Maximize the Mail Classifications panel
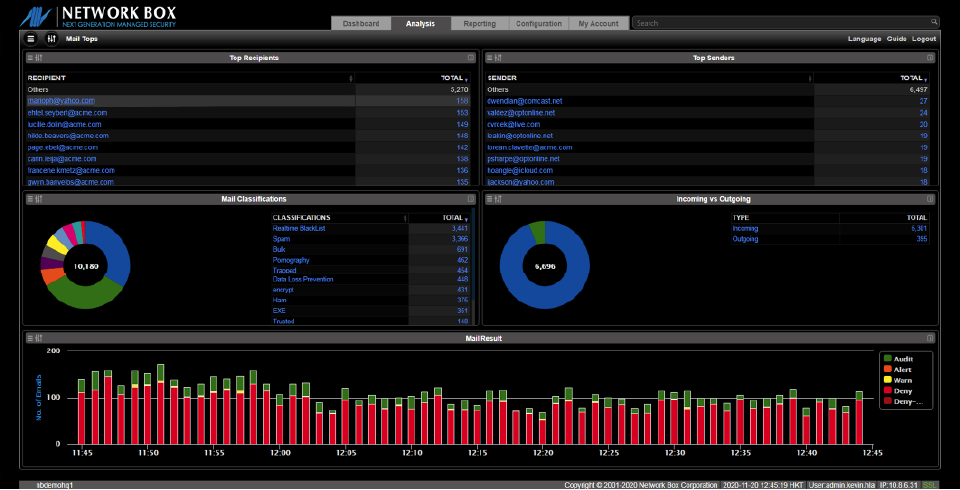Screen dimensions: 960x490 tap(471, 199)
